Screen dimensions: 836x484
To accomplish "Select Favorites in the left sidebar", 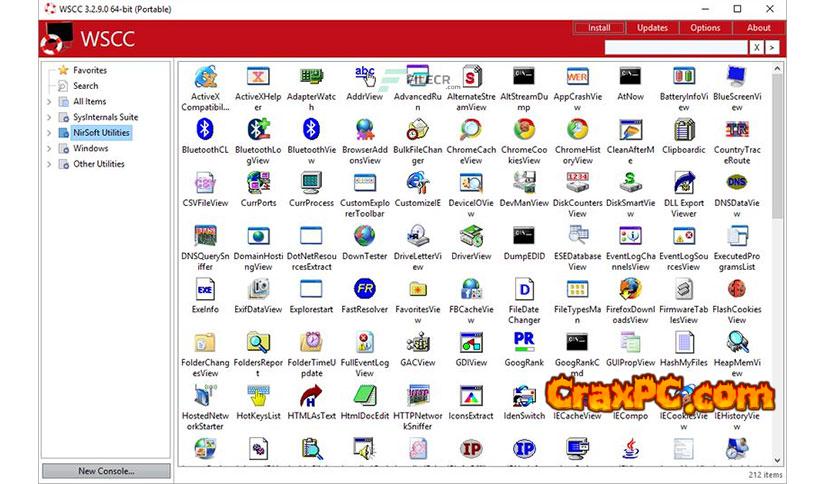I will [89, 70].
